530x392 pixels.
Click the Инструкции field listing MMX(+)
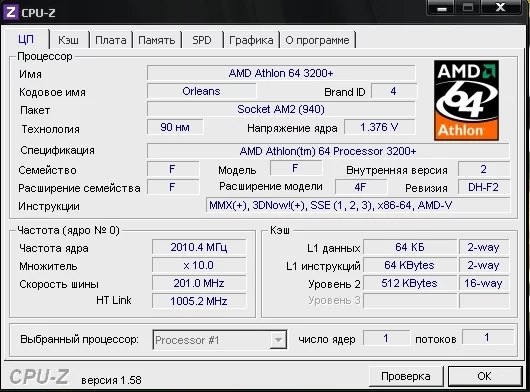coord(358,205)
